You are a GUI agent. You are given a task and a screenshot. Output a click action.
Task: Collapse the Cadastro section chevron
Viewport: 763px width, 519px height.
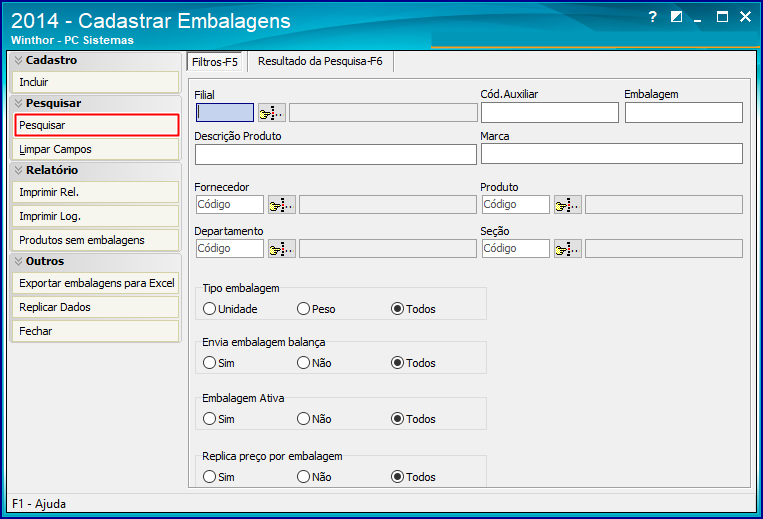[x=18, y=60]
